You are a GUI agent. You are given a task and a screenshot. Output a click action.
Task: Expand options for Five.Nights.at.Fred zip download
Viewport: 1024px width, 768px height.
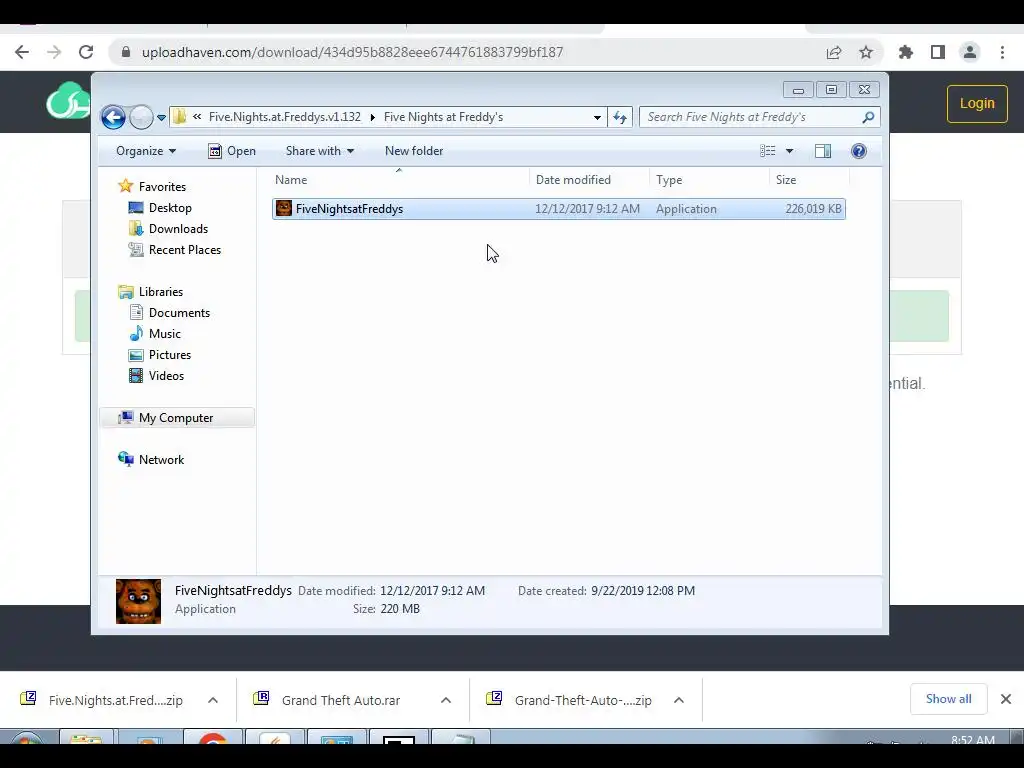(x=213, y=700)
